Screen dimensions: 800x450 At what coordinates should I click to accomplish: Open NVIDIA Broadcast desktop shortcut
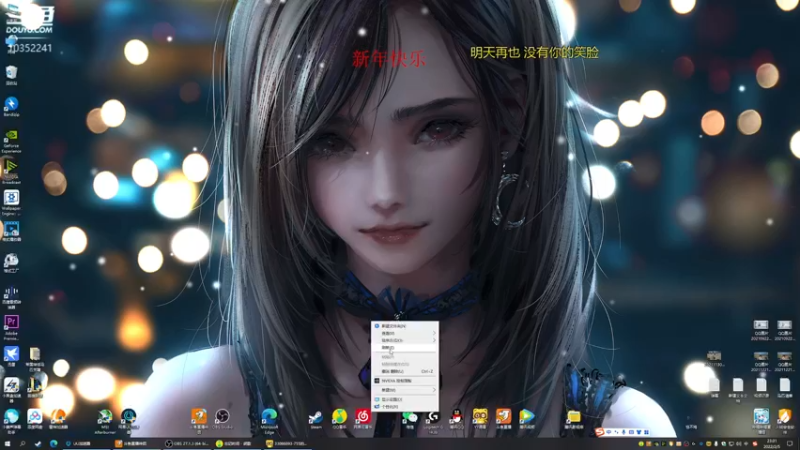point(11,171)
